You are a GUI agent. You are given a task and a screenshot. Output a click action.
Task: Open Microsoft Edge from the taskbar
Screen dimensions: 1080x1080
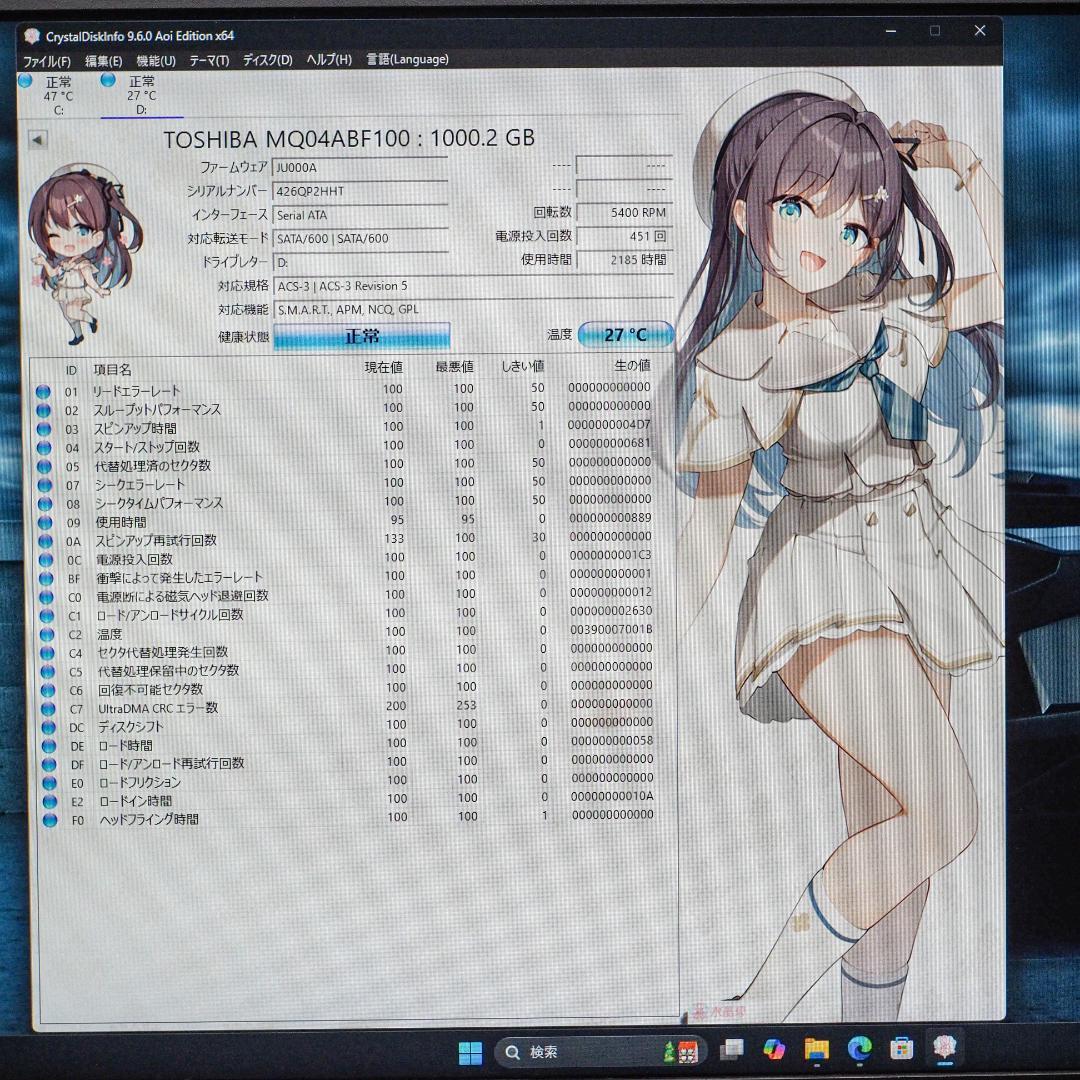click(x=860, y=1049)
